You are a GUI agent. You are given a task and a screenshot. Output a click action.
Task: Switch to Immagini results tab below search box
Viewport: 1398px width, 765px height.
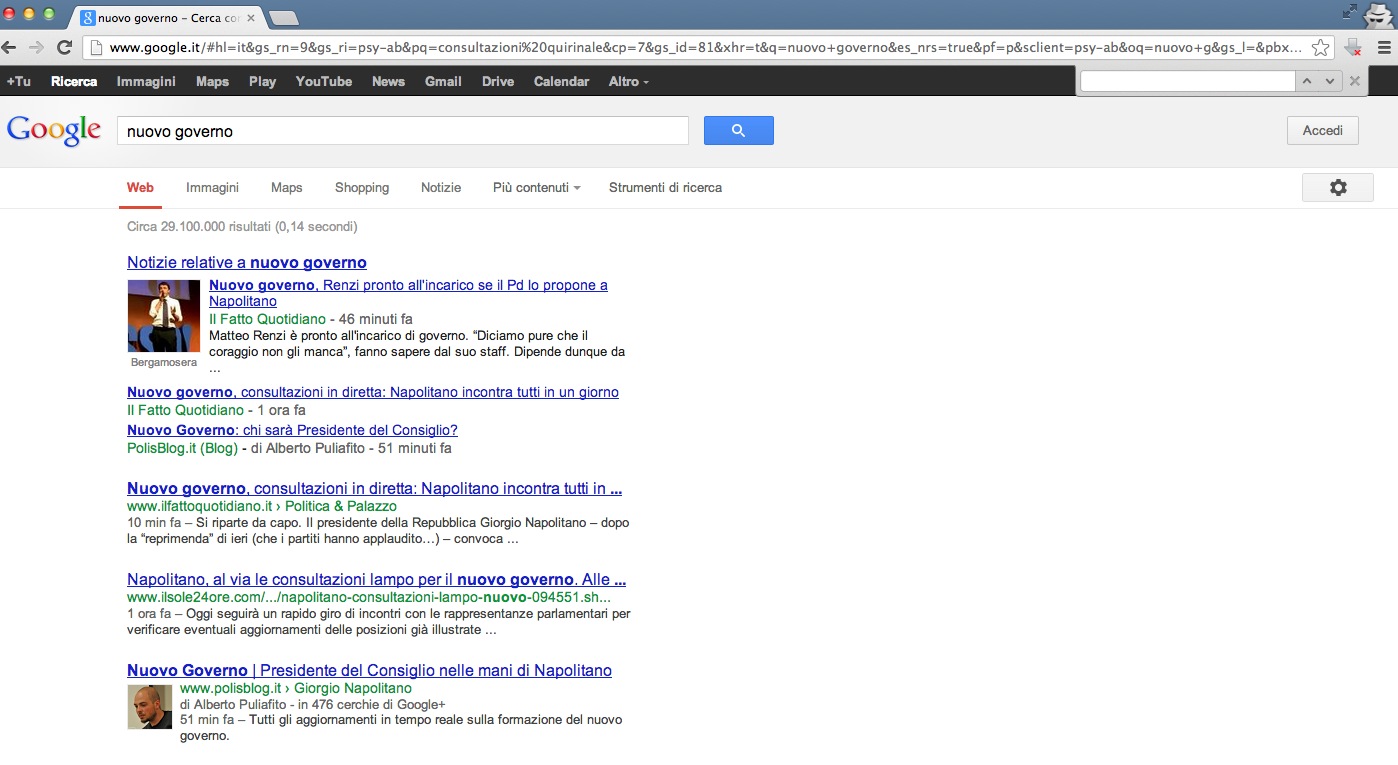coord(212,188)
